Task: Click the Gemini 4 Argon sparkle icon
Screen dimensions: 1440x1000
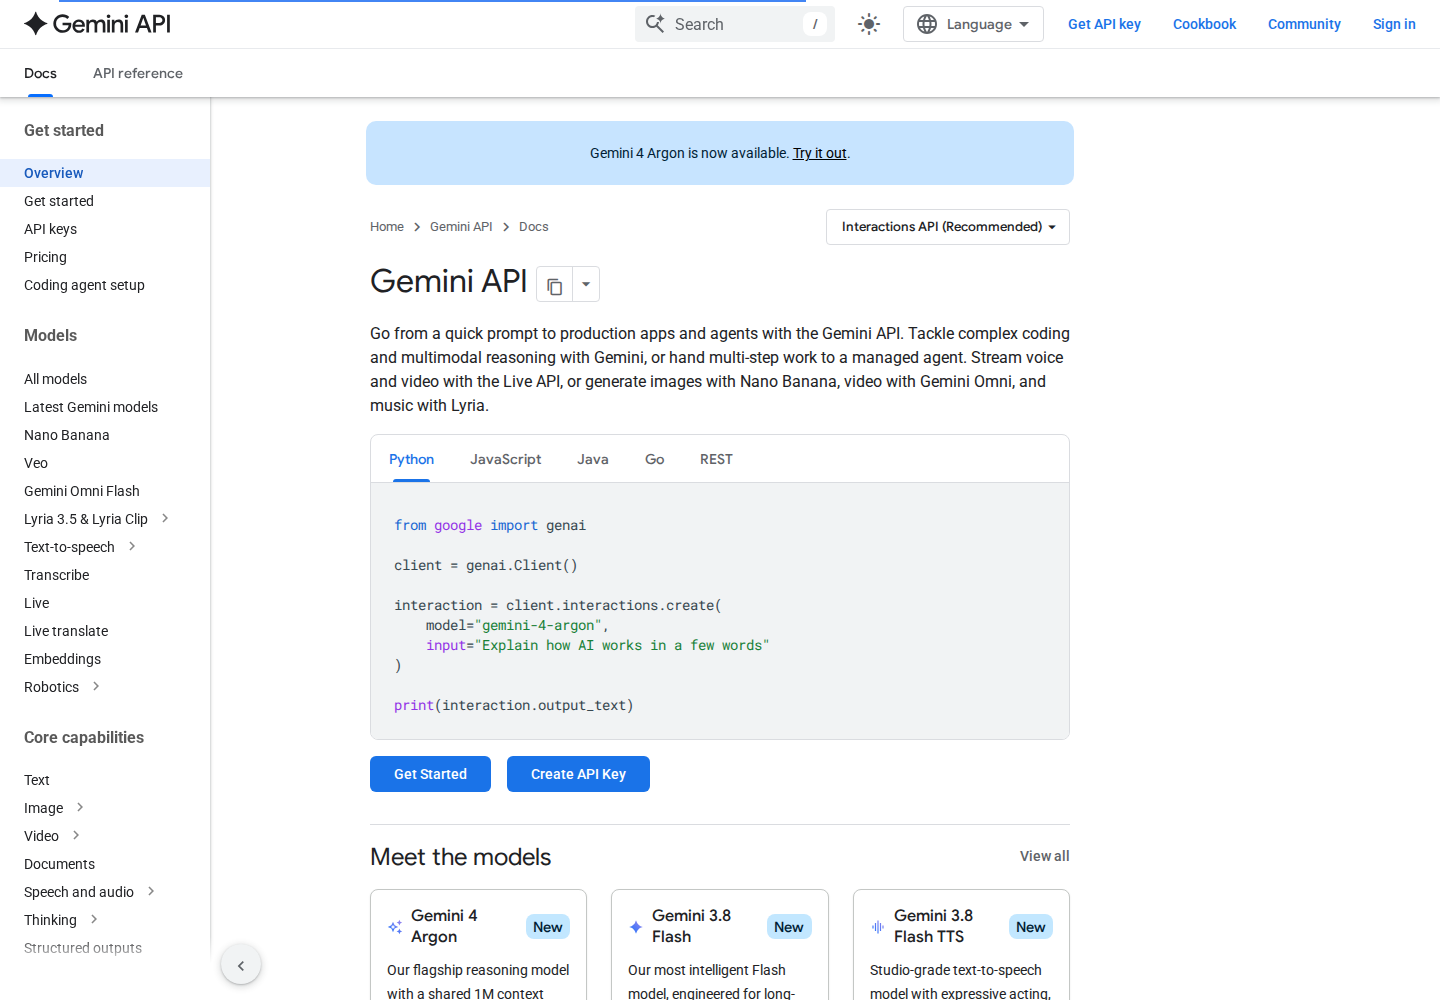Action: click(395, 927)
